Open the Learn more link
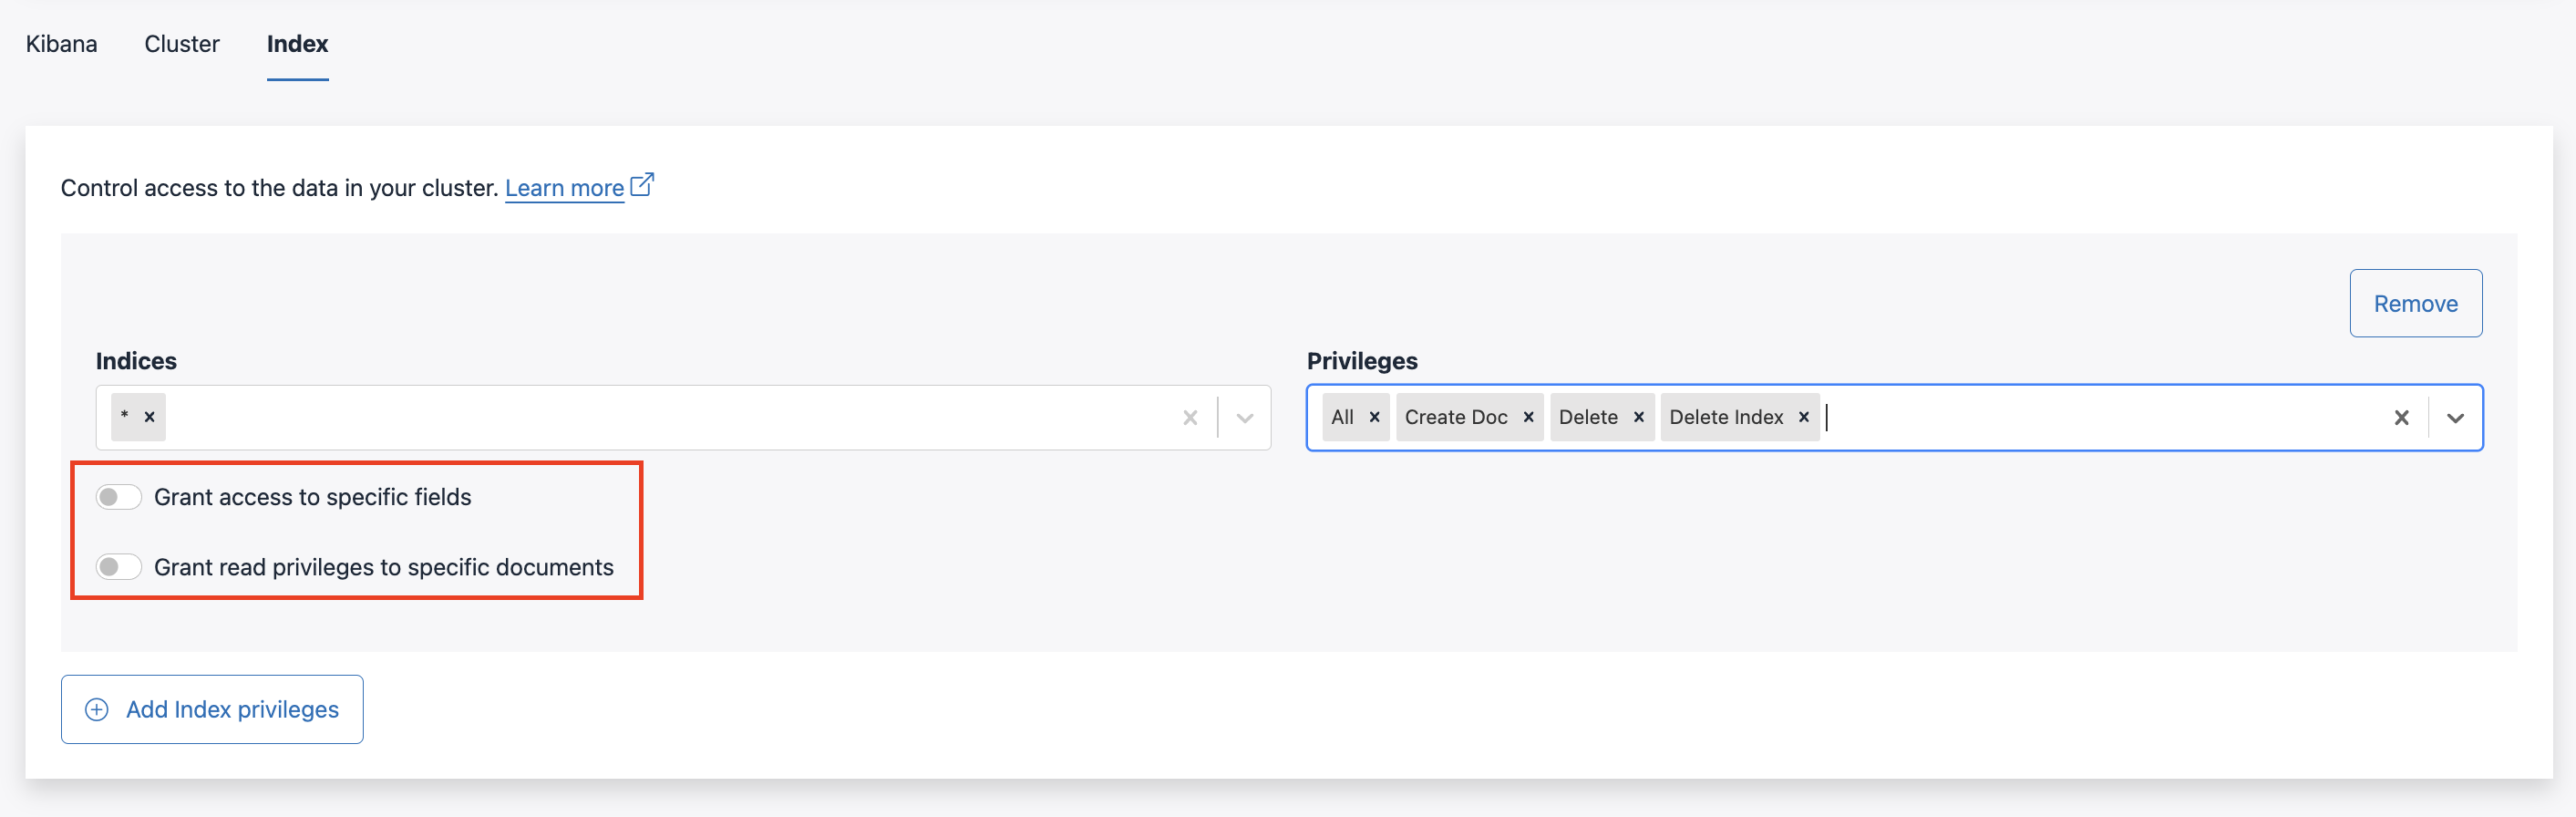Viewport: 2576px width, 817px height. point(564,188)
